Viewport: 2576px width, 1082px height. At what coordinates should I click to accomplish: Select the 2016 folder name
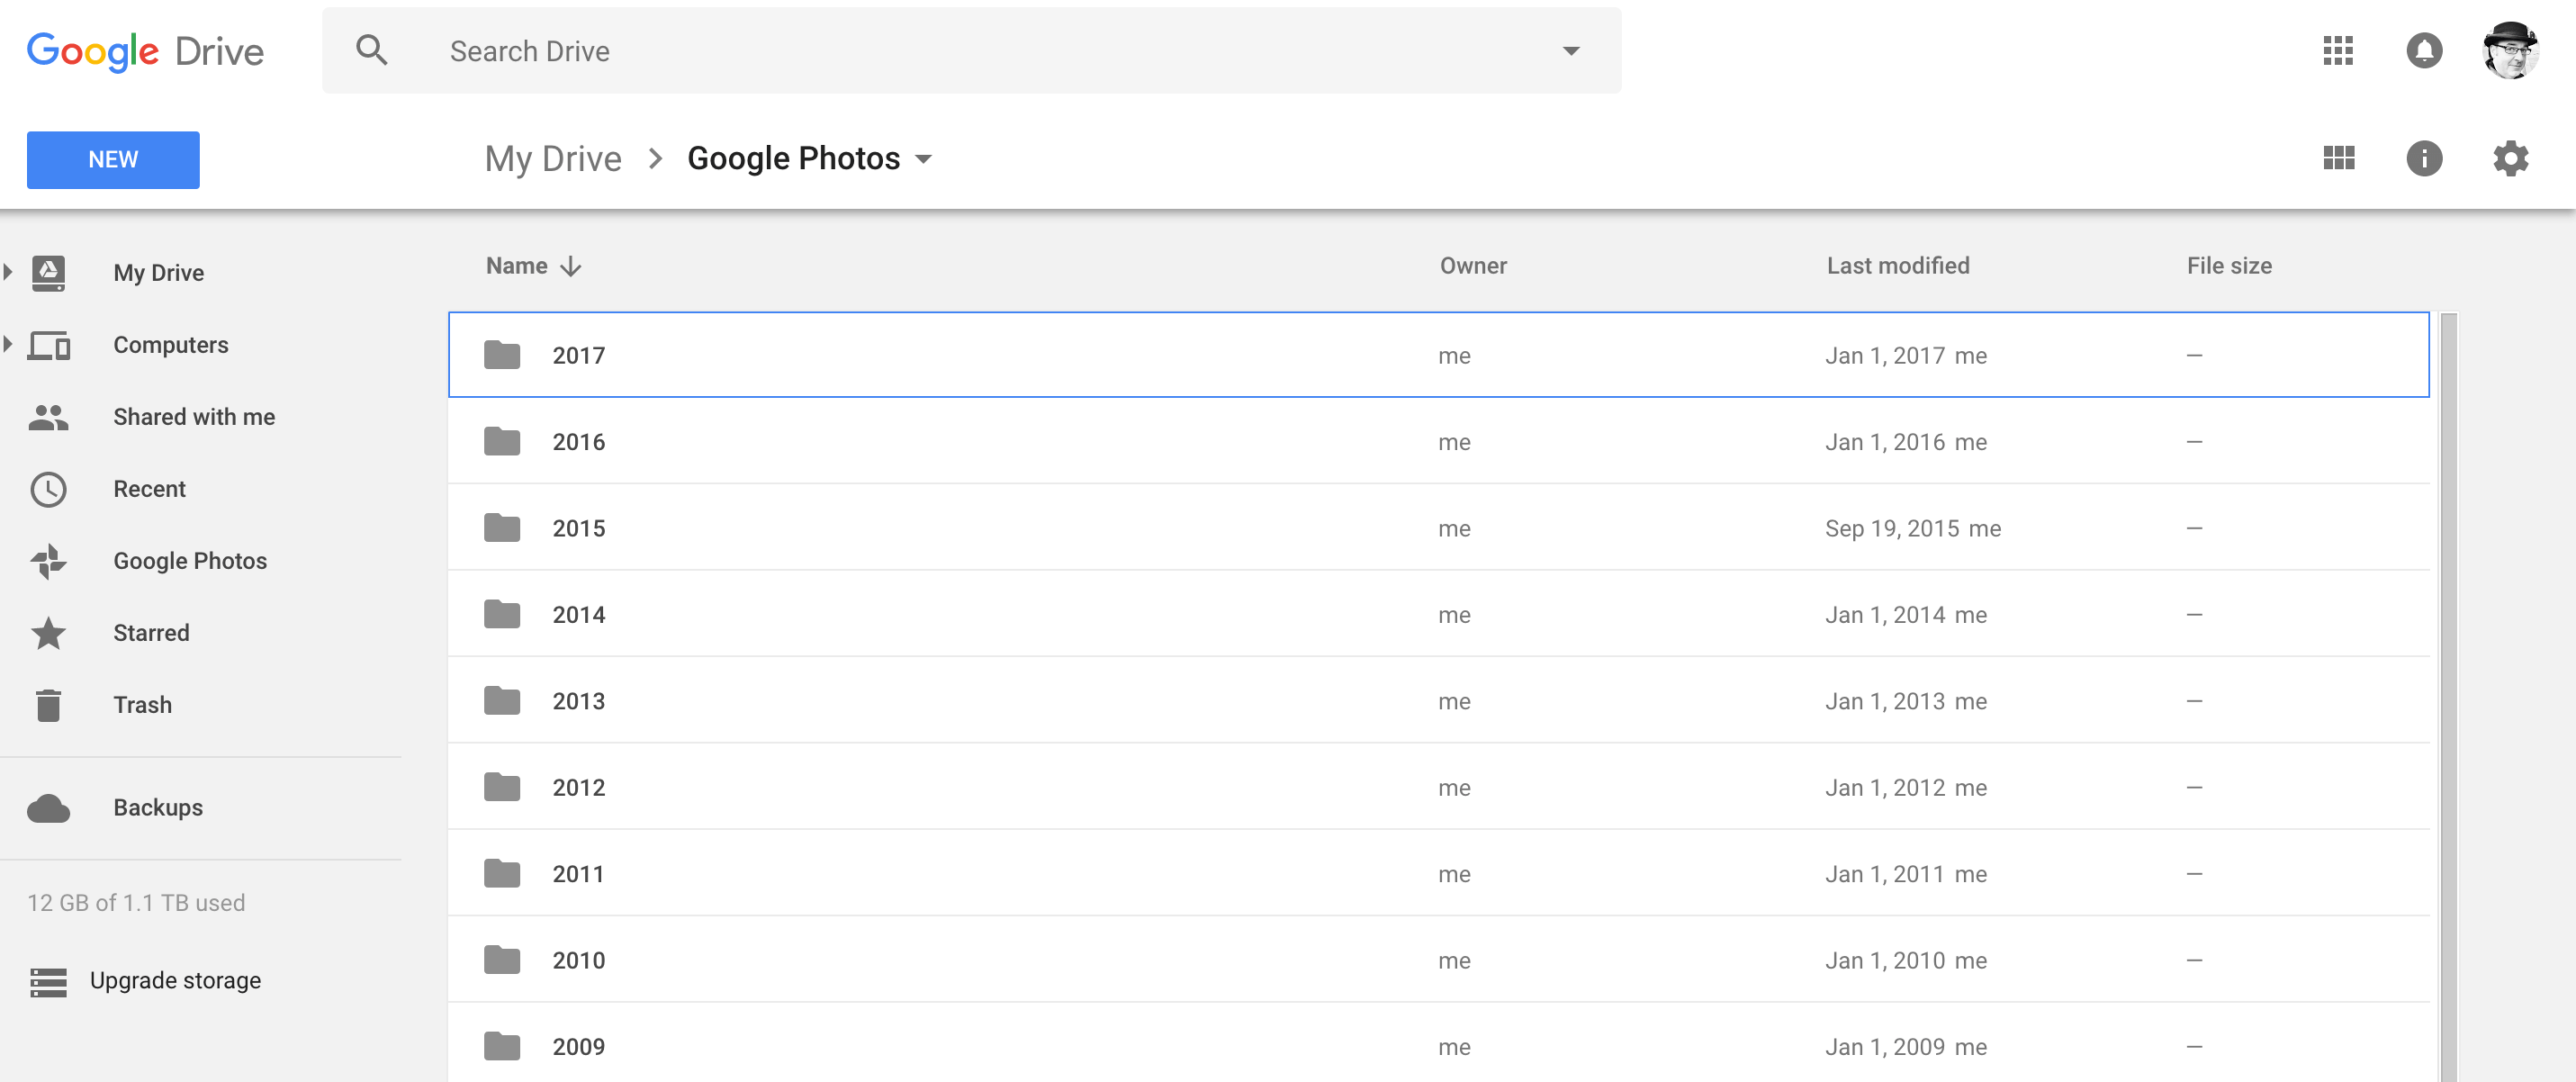click(x=579, y=442)
